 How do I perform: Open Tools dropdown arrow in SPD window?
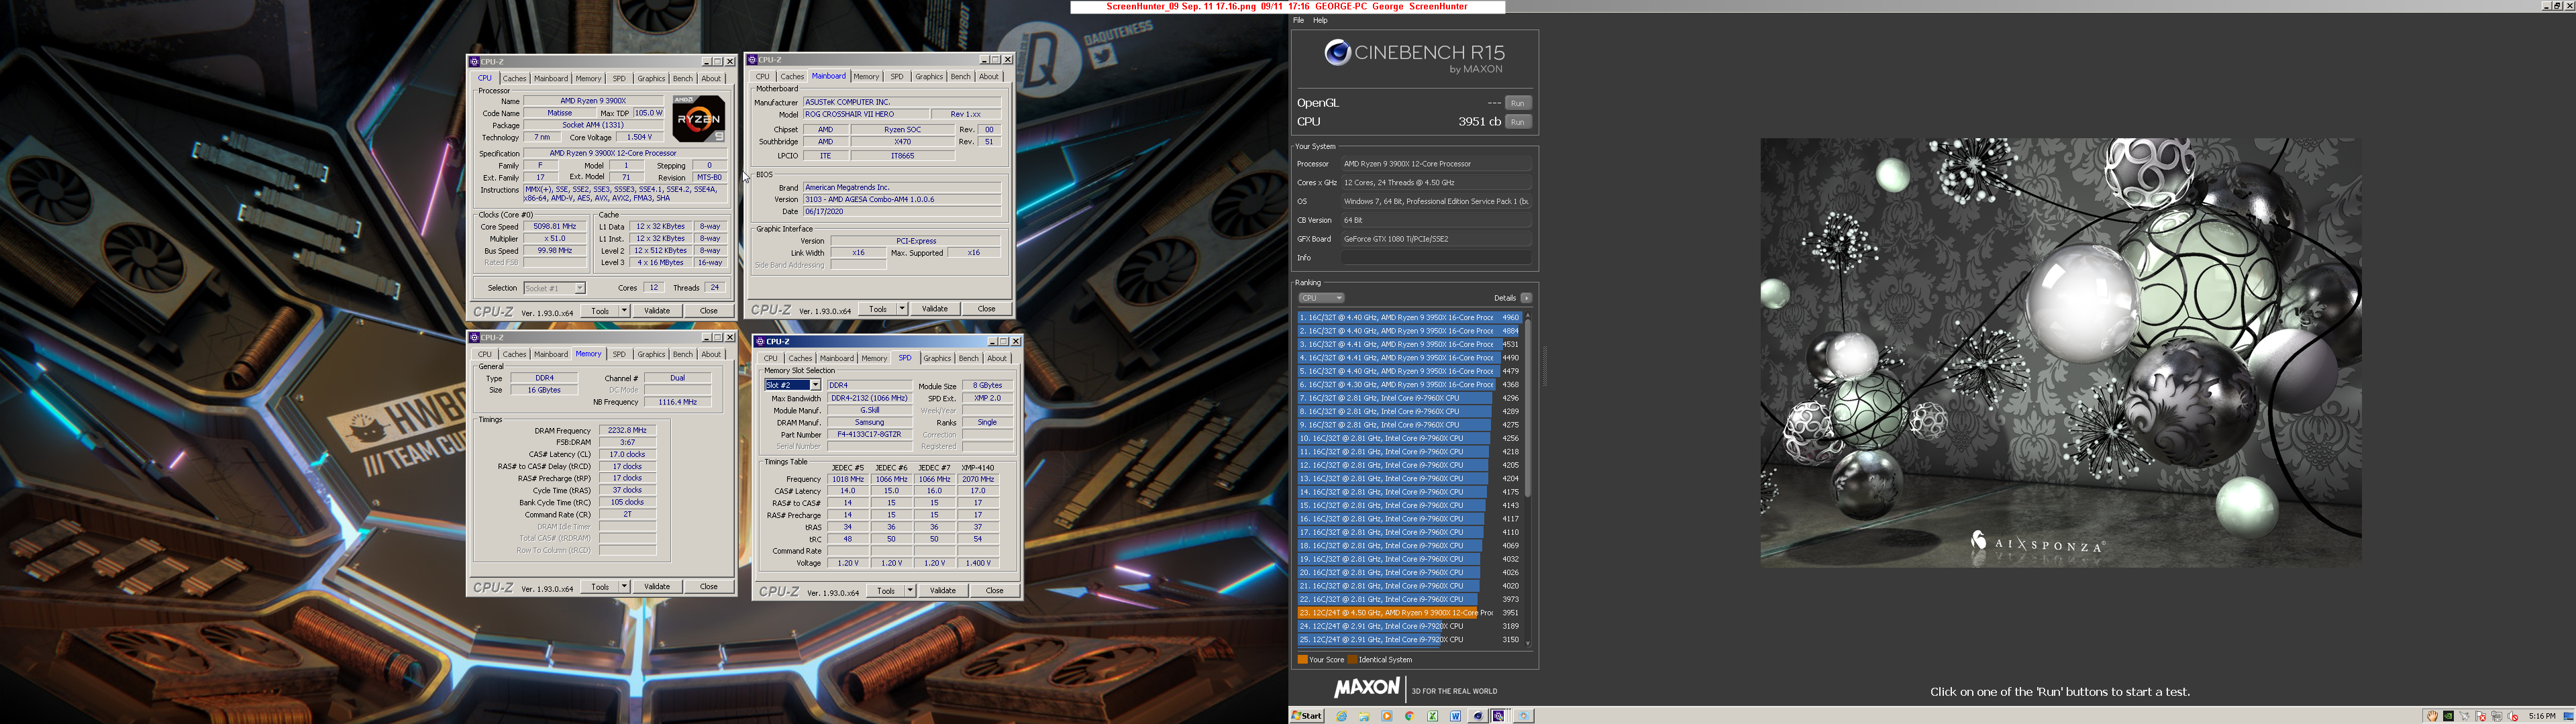coord(910,591)
